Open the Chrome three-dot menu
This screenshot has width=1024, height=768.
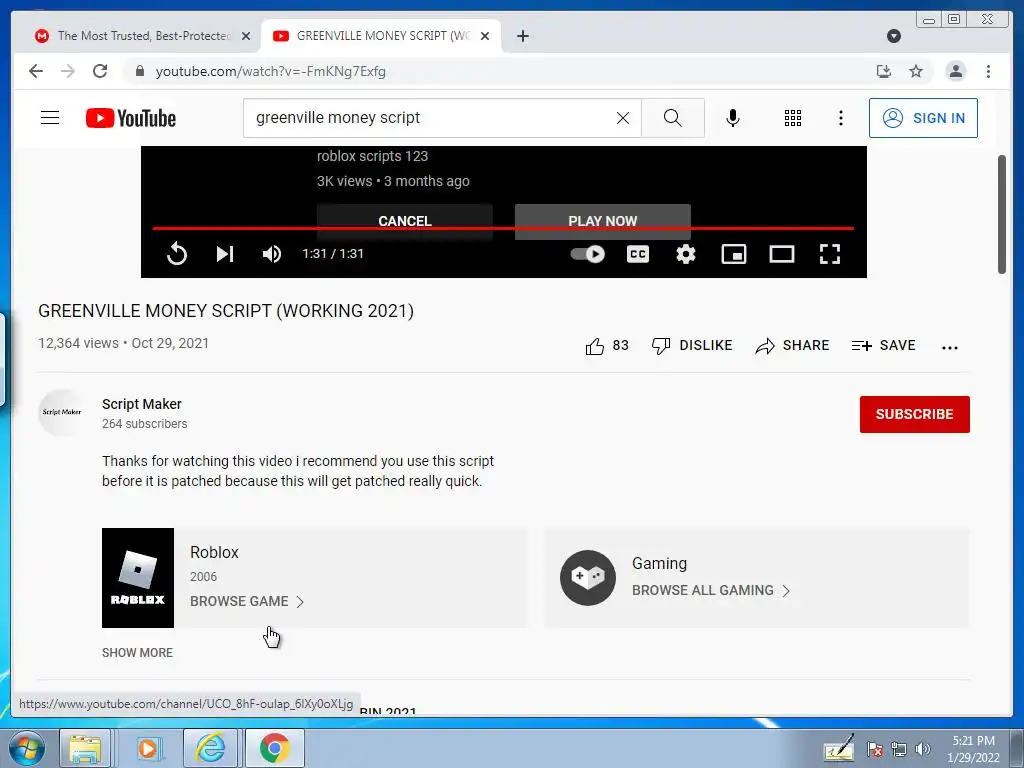tap(988, 71)
